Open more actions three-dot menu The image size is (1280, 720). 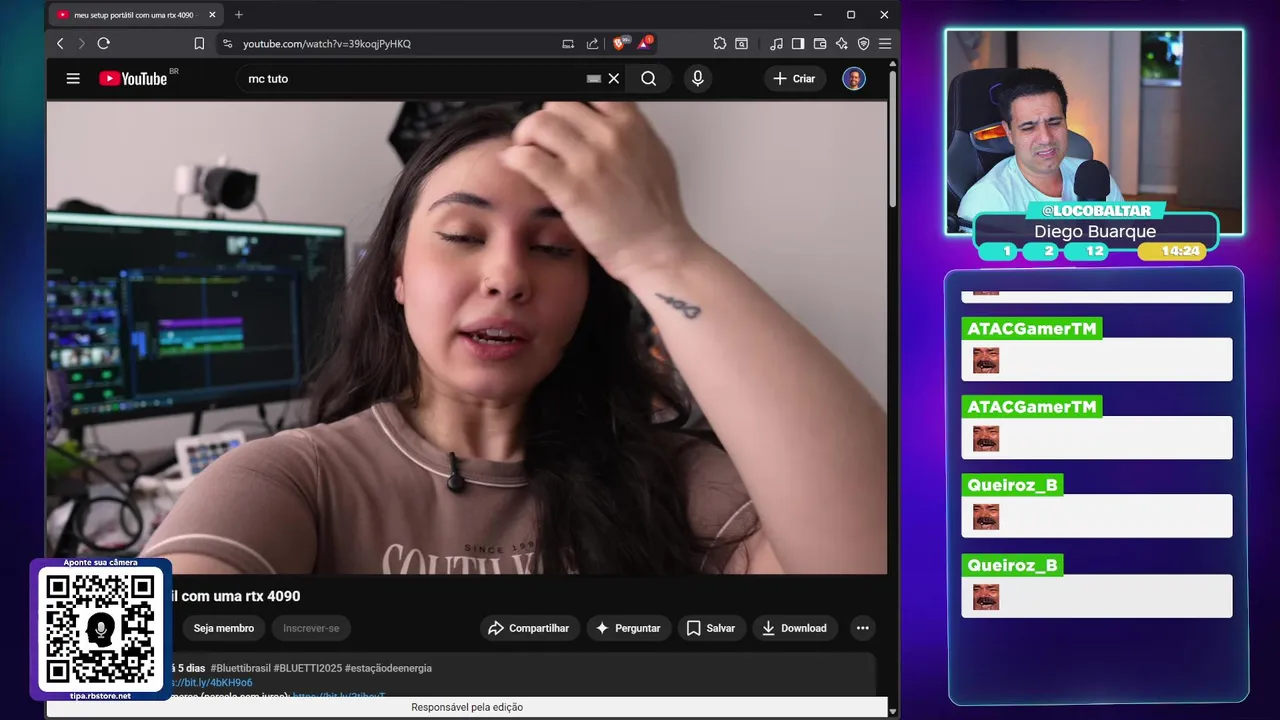pos(863,628)
